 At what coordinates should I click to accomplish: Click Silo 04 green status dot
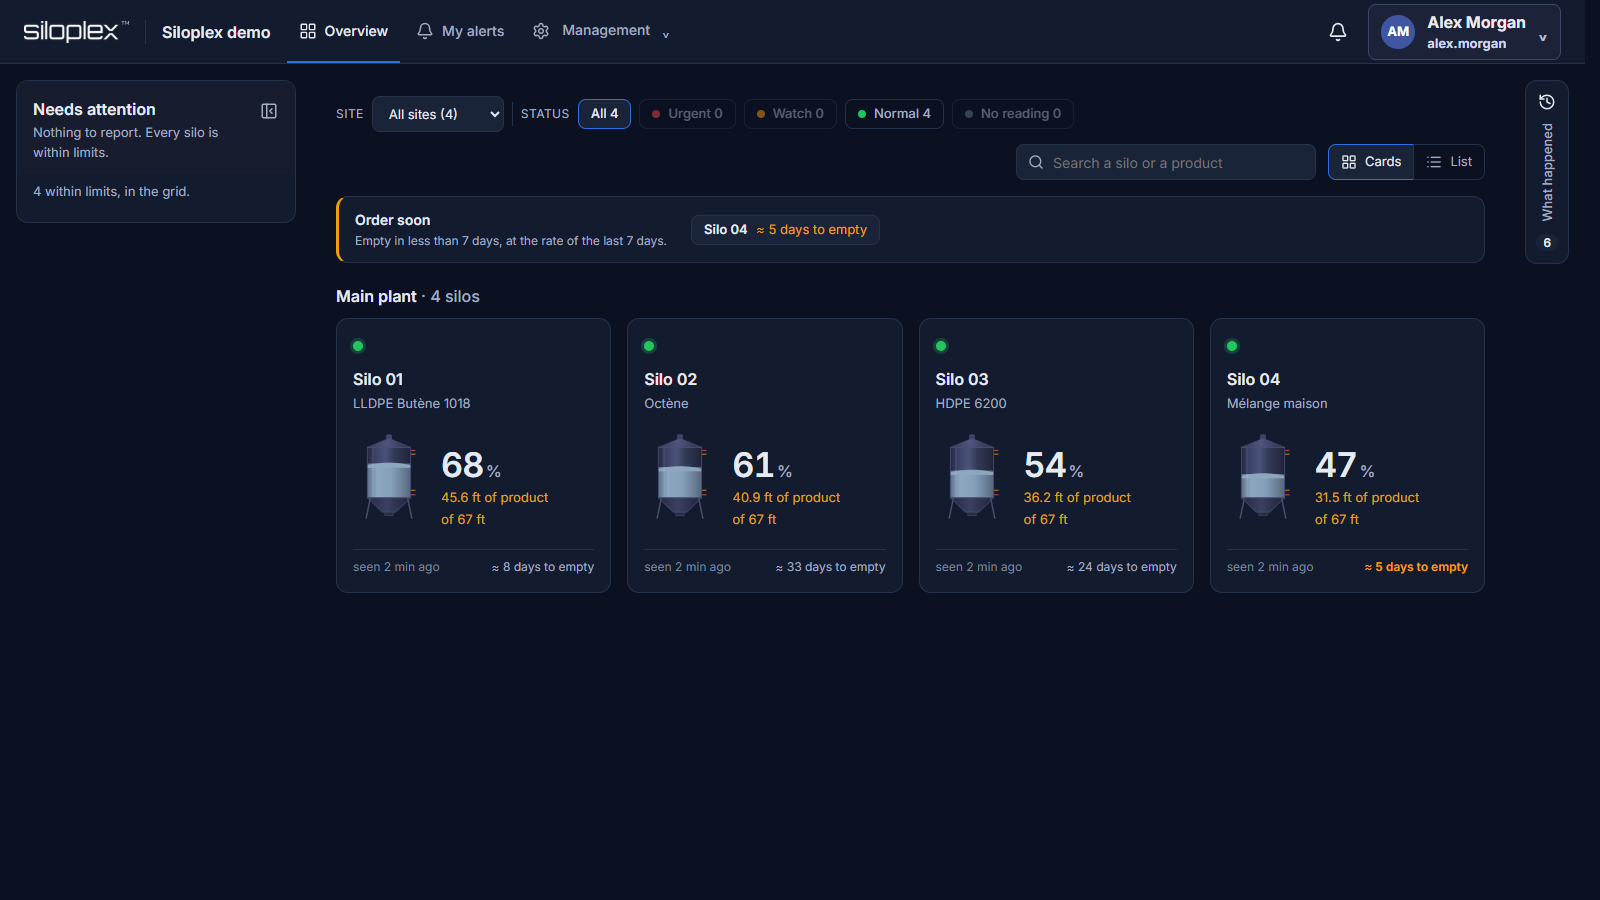[1232, 346]
